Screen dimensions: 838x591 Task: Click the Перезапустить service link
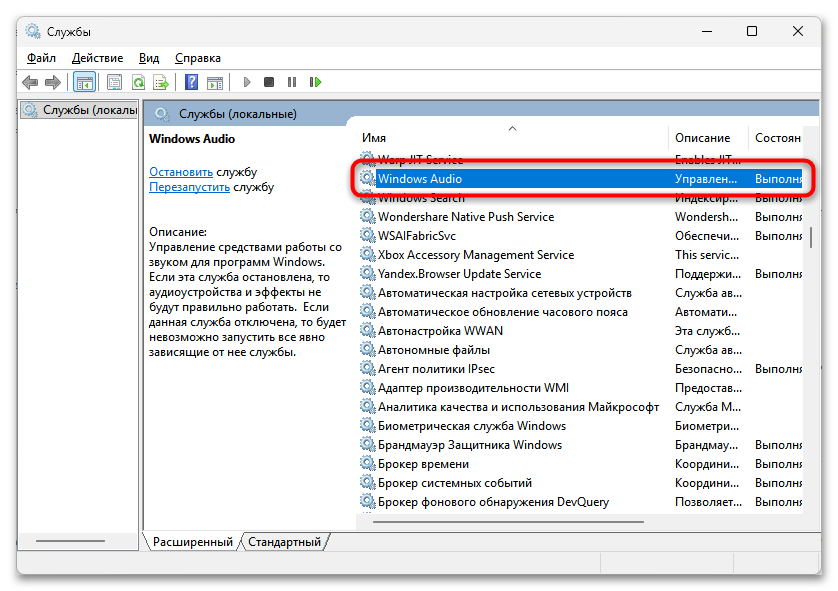[189, 187]
